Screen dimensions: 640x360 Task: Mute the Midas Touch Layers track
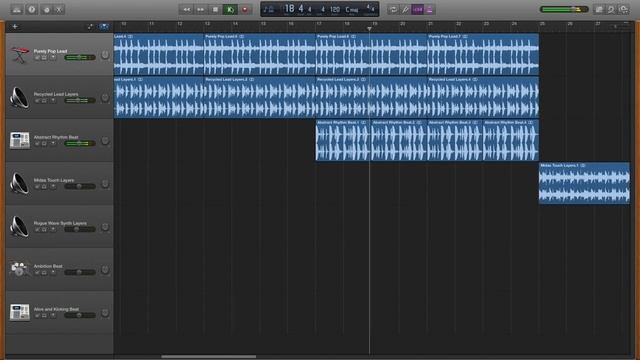[x=37, y=187]
